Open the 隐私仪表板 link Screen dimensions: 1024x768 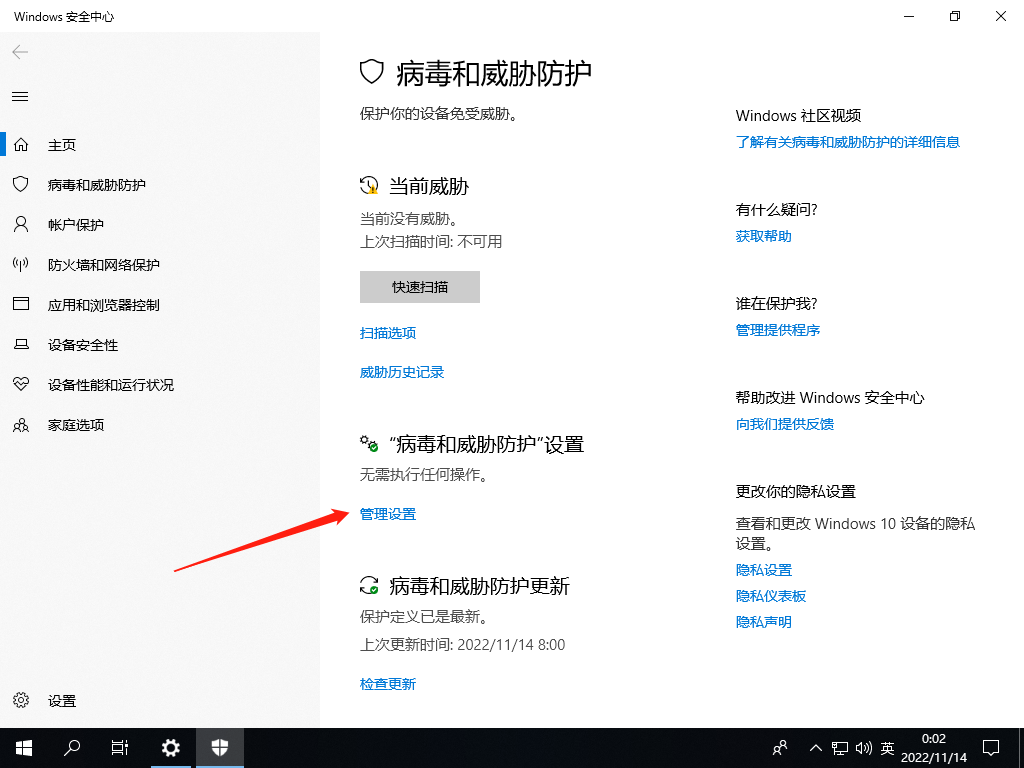(x=771, y=596)
